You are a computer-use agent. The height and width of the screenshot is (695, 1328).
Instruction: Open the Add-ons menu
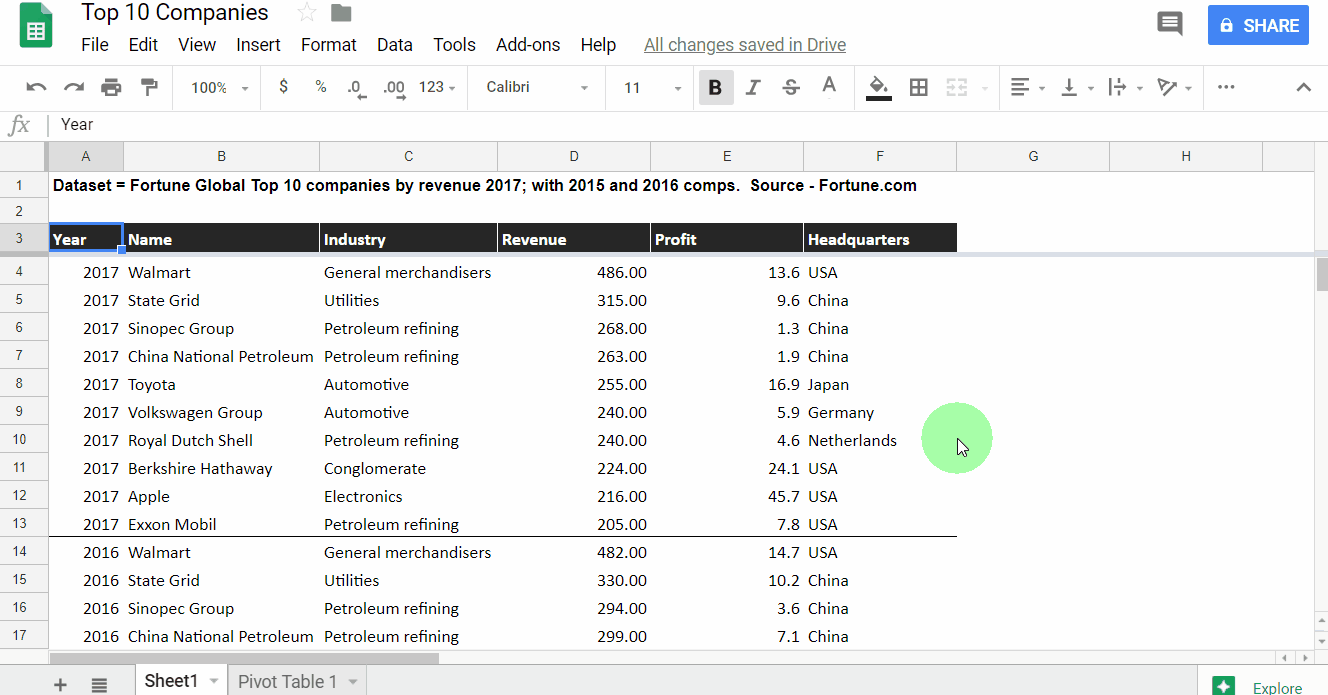(x=528, y=45)
